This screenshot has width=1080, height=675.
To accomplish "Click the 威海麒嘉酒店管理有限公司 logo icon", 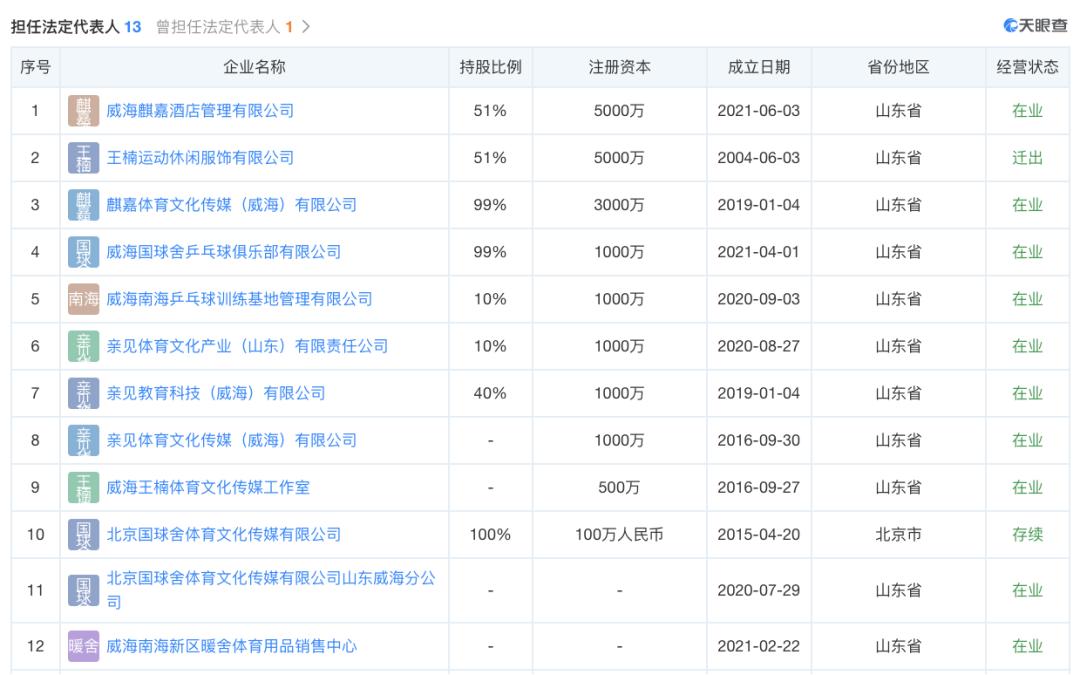I will point(84,111).
